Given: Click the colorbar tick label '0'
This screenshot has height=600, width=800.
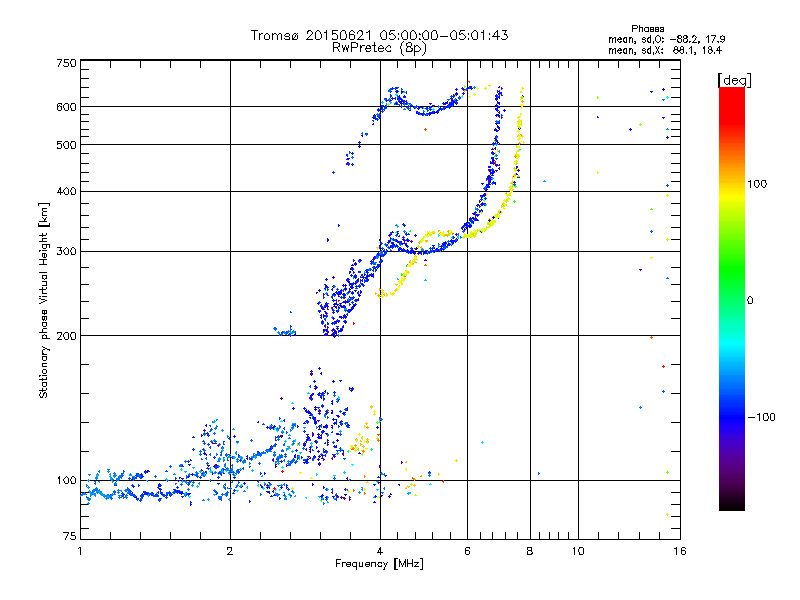Looking at the screenshot, I should (x=750, y=301).
